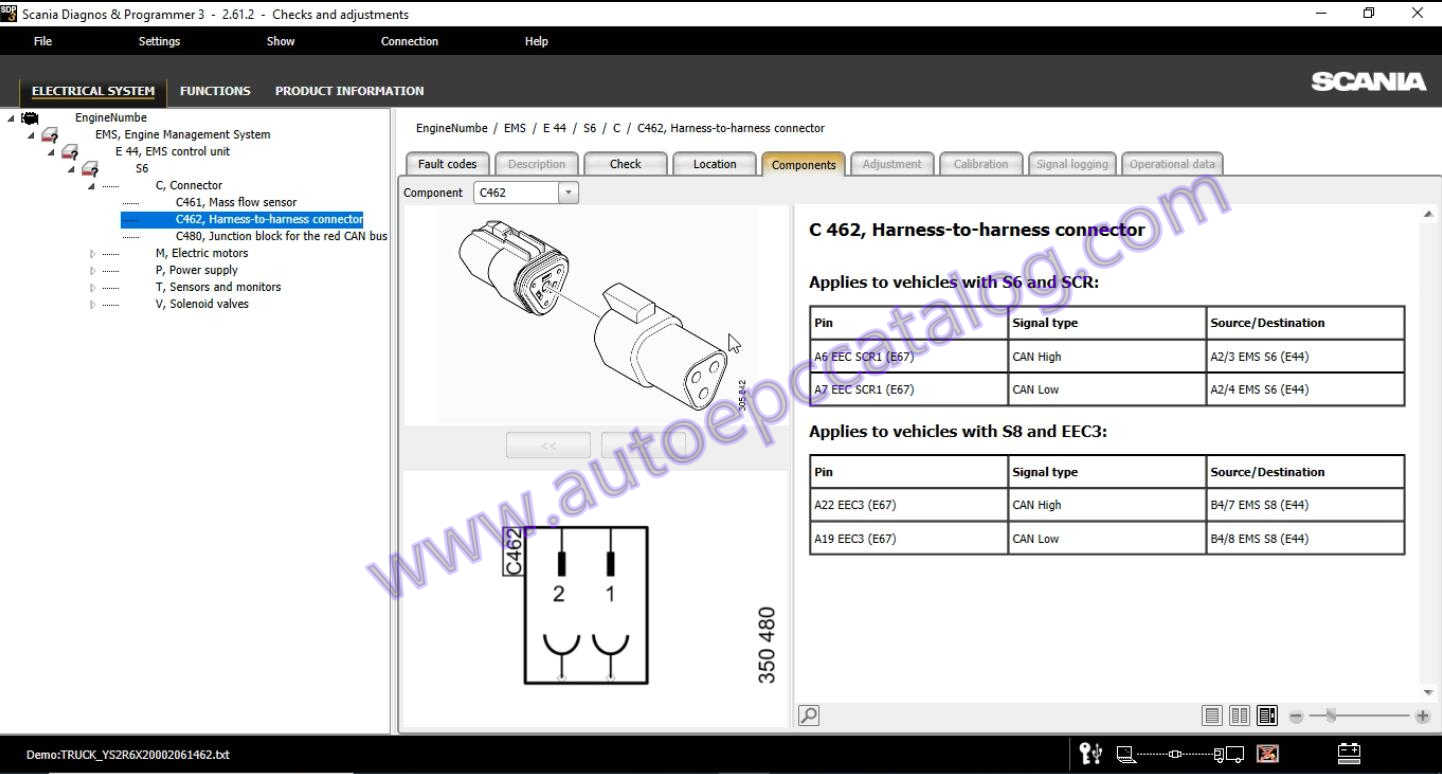Select T, Sensors and monitors

coord(218,287)
